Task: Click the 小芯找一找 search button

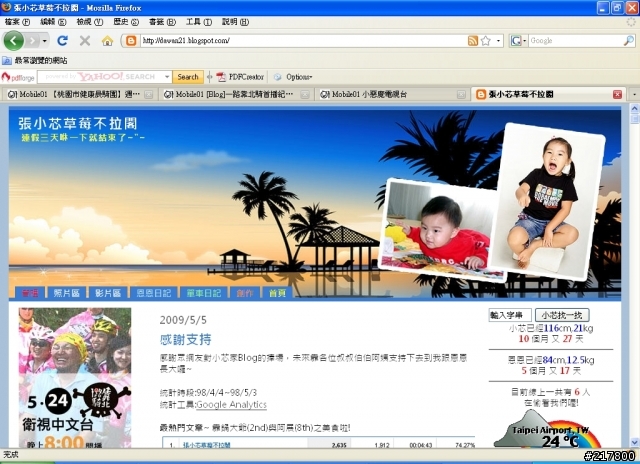Action: [x=562, y=315]
